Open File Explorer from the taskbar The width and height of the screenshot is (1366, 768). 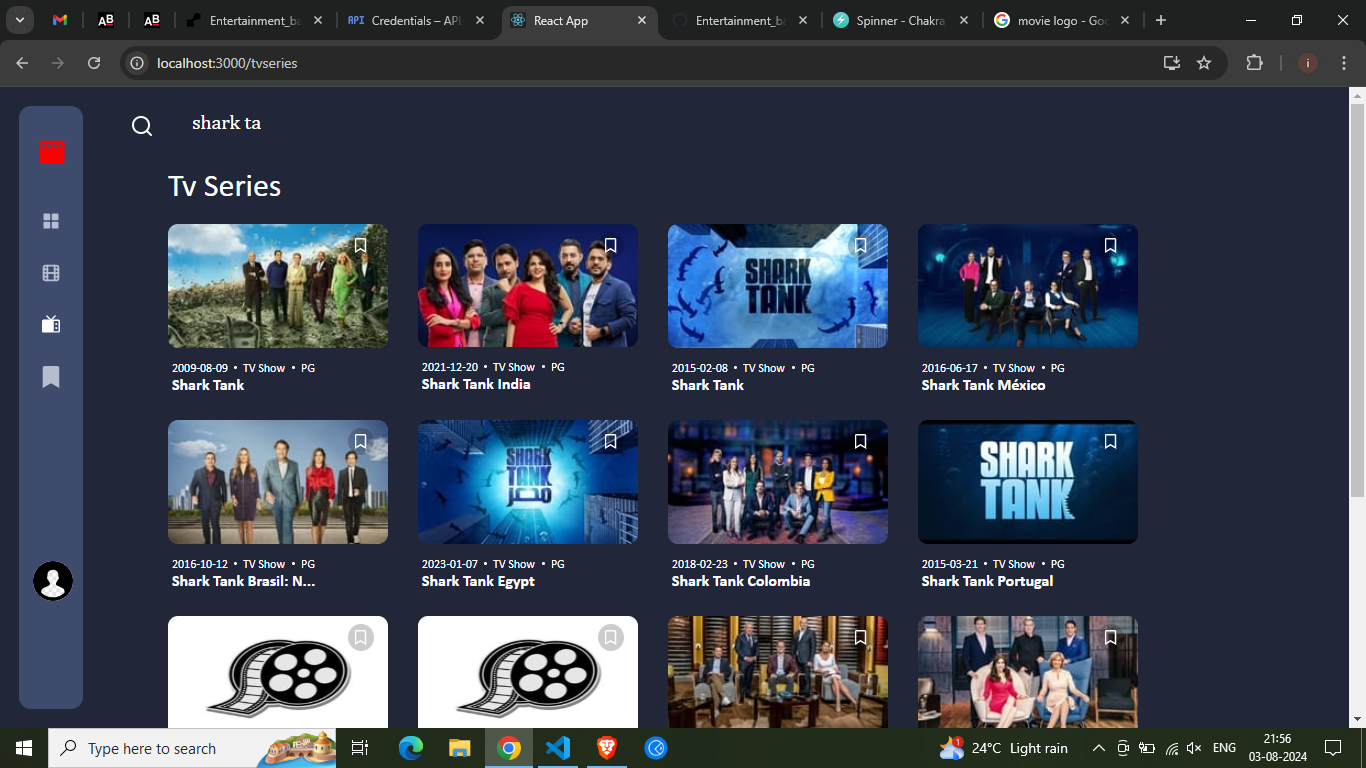tap(459, 748)
